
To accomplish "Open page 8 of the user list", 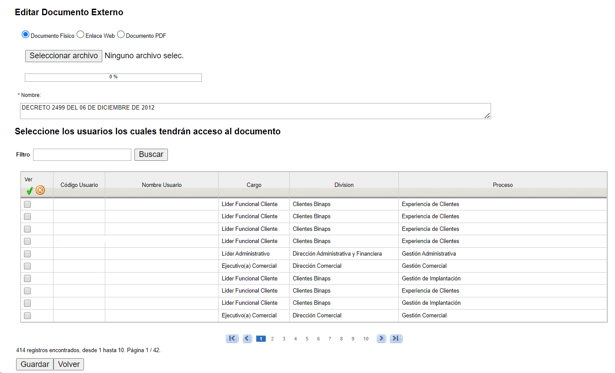I will [341, 339].
